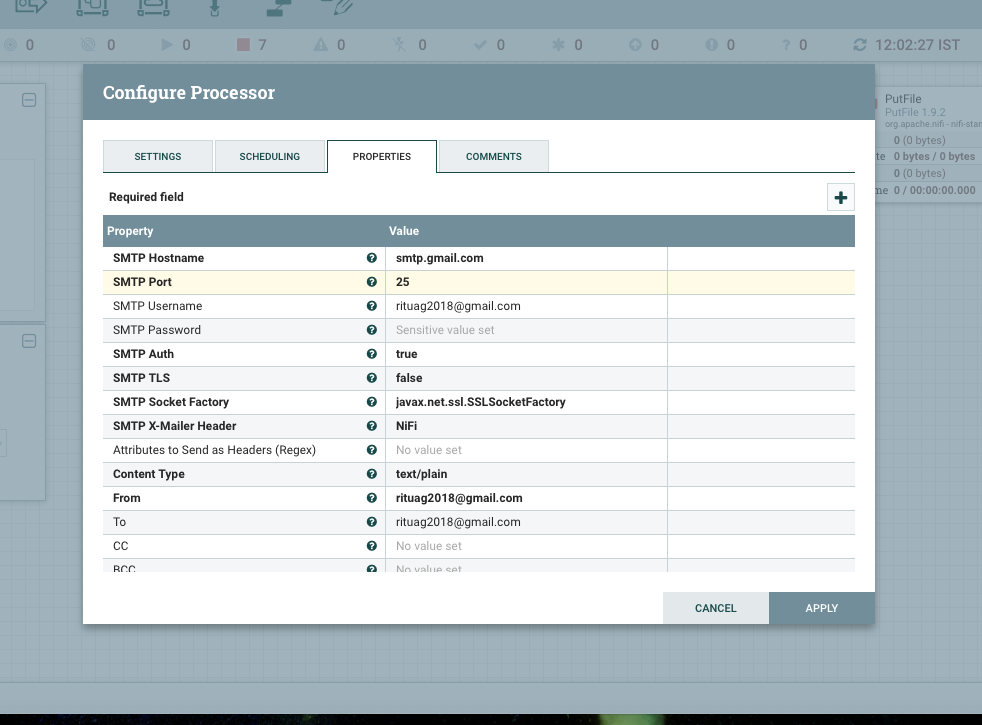The height and width of the screenshot is (725, 982).
Task: Click the 12:02:27 IST last refresh time
Action: (917, 44)
